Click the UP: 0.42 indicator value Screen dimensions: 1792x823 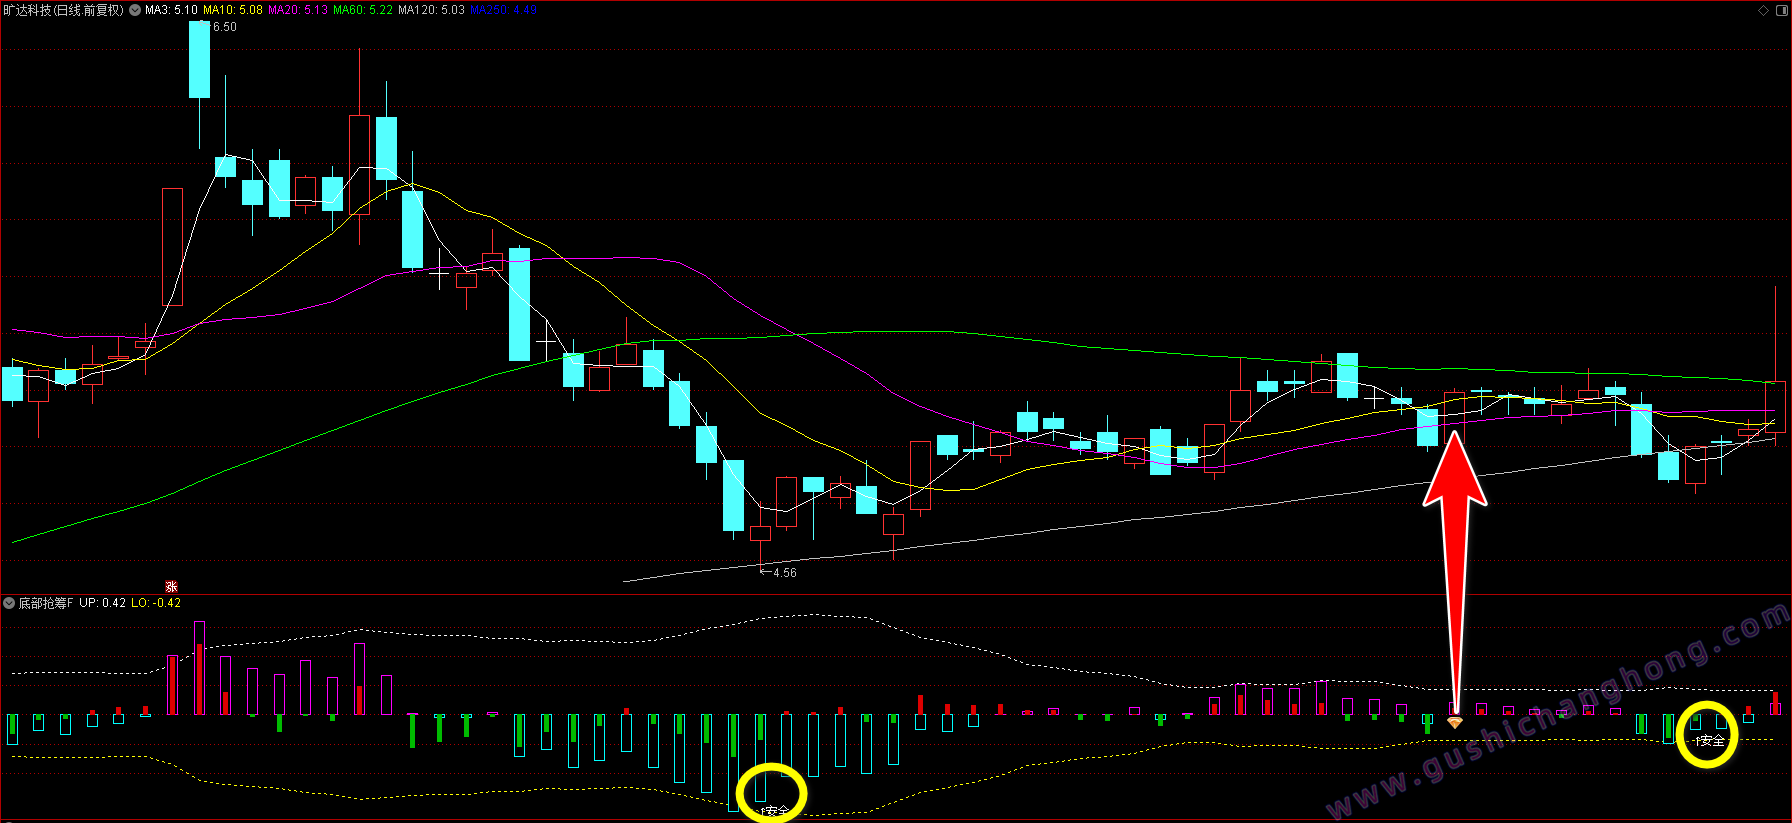point(103,603)
